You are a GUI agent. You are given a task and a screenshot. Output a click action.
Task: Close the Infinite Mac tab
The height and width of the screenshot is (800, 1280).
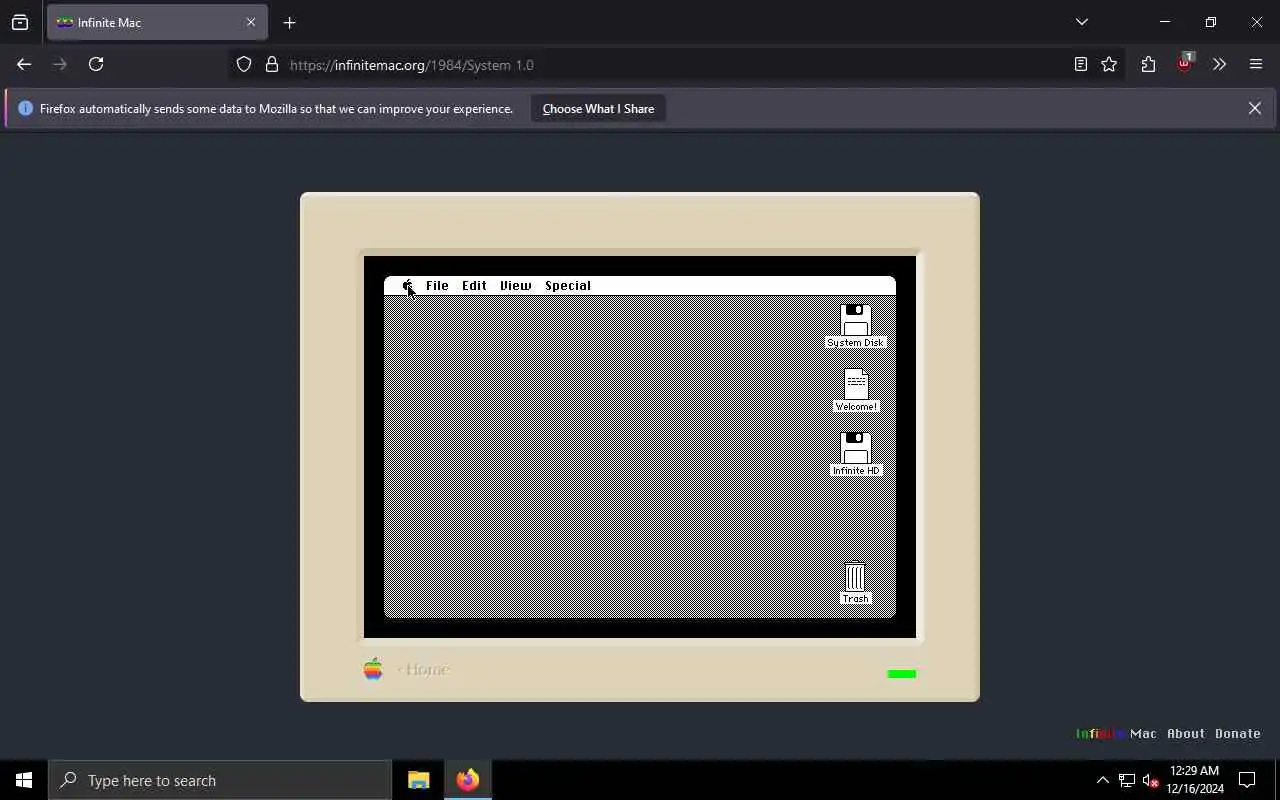(x=251, y=22)
